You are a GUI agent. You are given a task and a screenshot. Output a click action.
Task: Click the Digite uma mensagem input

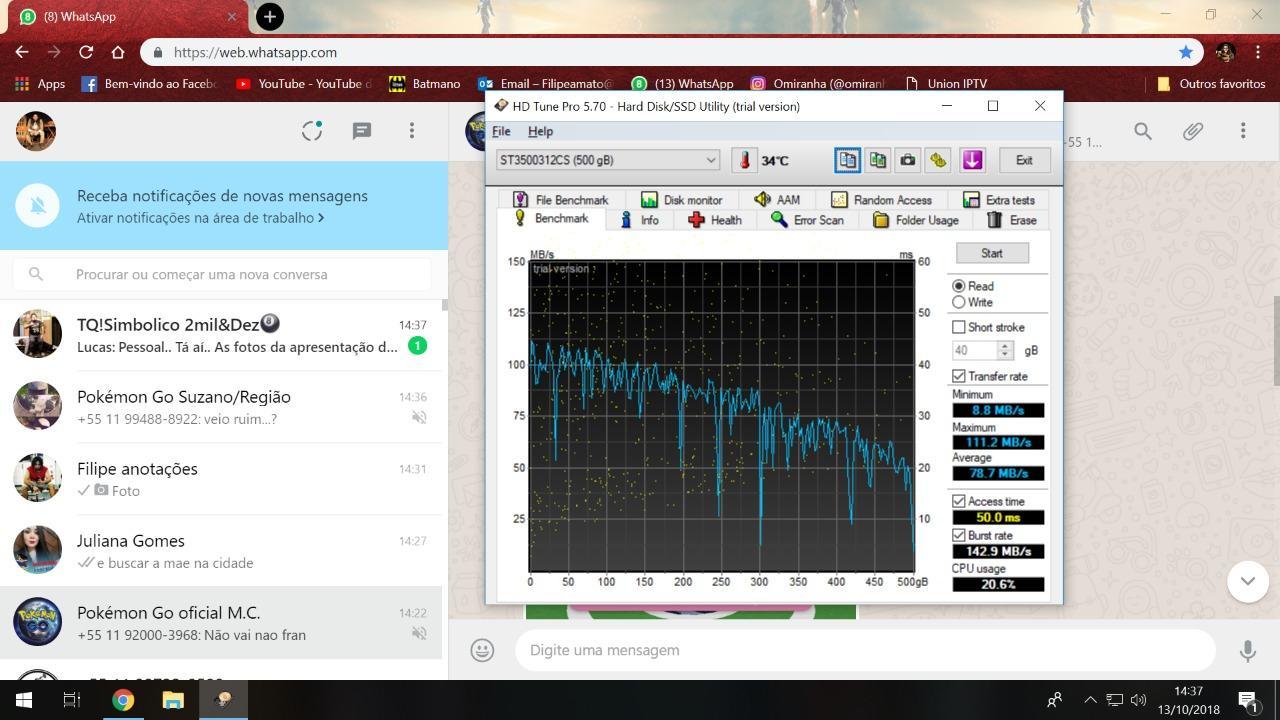coord(865,650)
